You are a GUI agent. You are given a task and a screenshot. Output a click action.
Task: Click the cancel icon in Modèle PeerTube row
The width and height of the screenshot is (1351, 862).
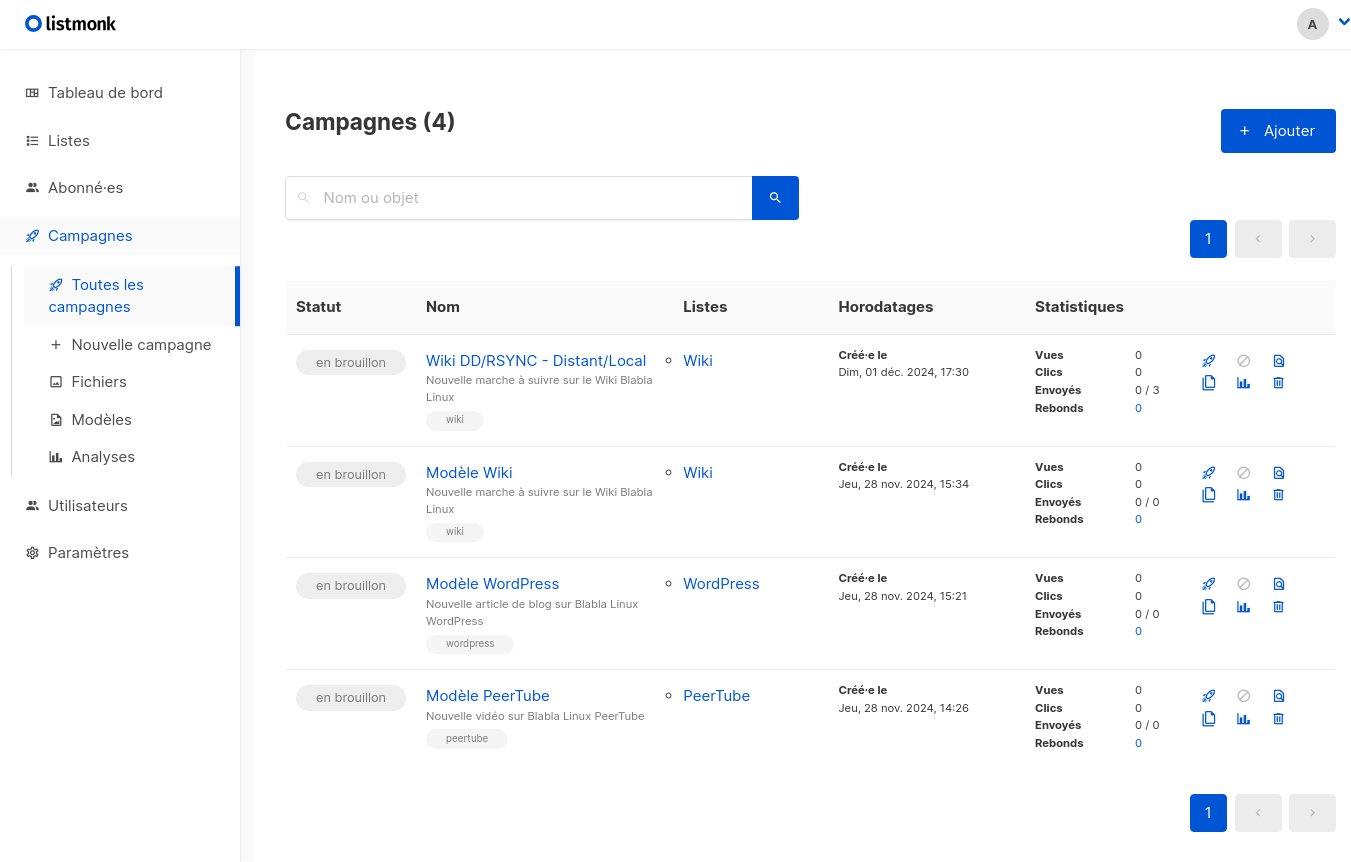pyautogui.click(x=1243, y=696)
